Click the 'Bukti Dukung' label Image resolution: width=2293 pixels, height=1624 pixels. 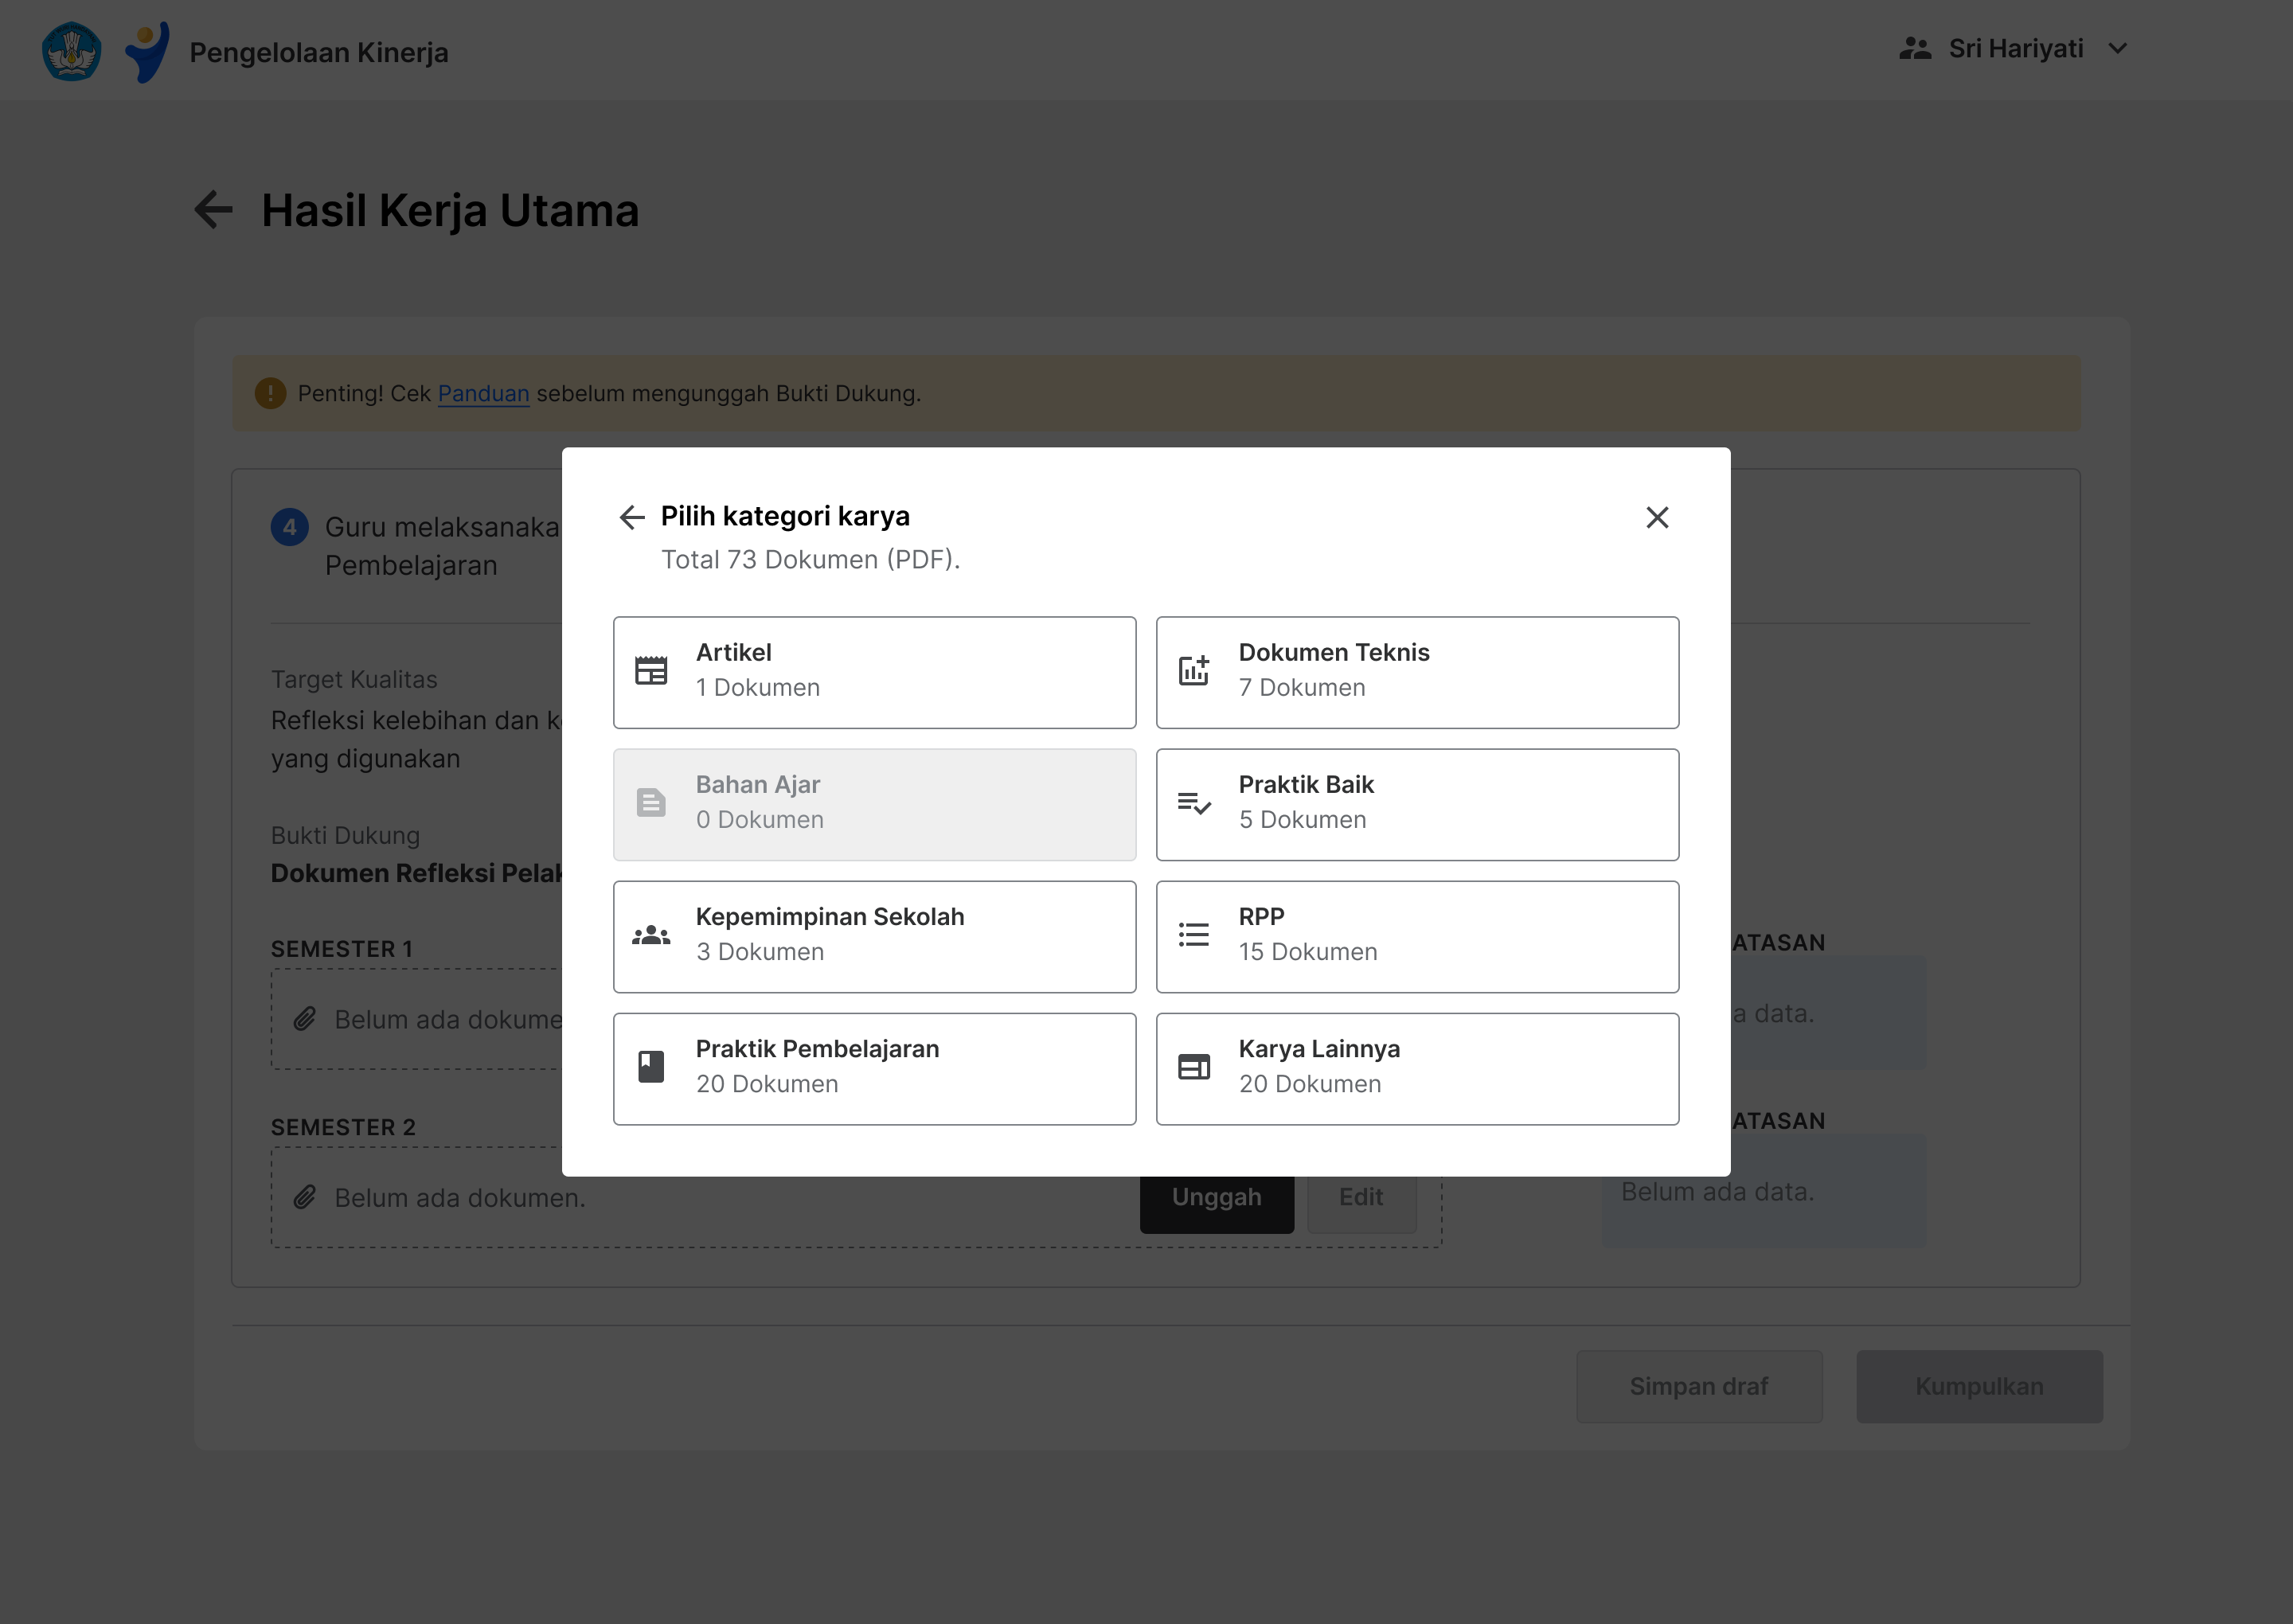pos(345,835)
